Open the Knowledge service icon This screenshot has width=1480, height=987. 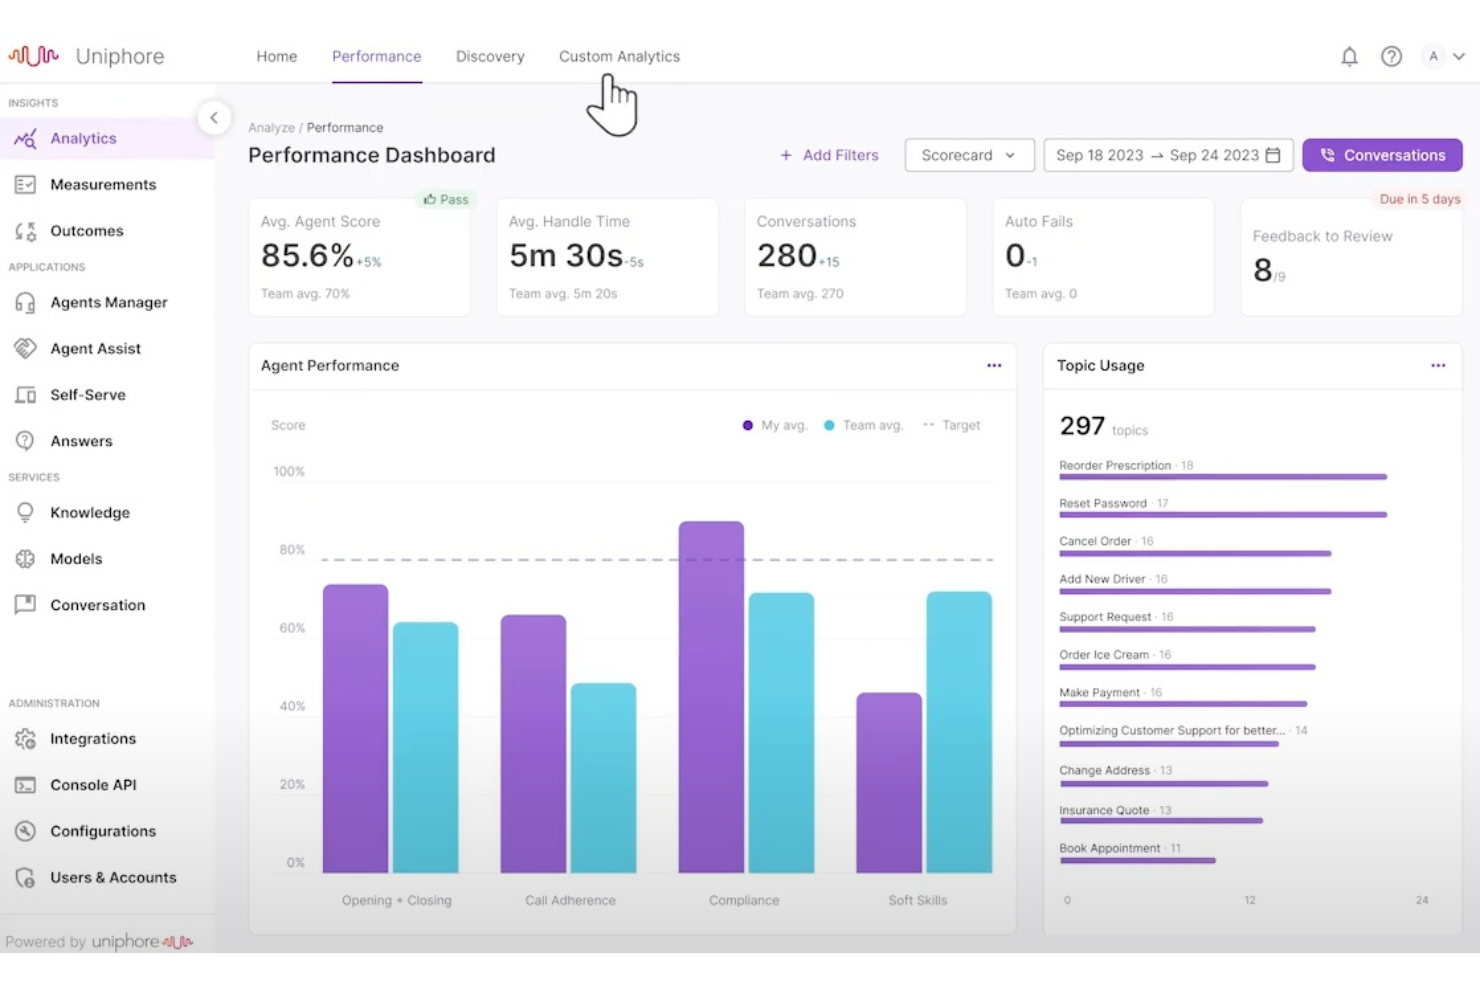point(24,512)
